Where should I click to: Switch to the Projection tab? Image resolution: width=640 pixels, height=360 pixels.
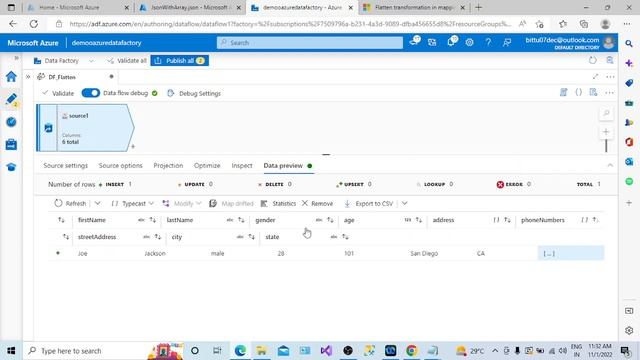(168, 165)
